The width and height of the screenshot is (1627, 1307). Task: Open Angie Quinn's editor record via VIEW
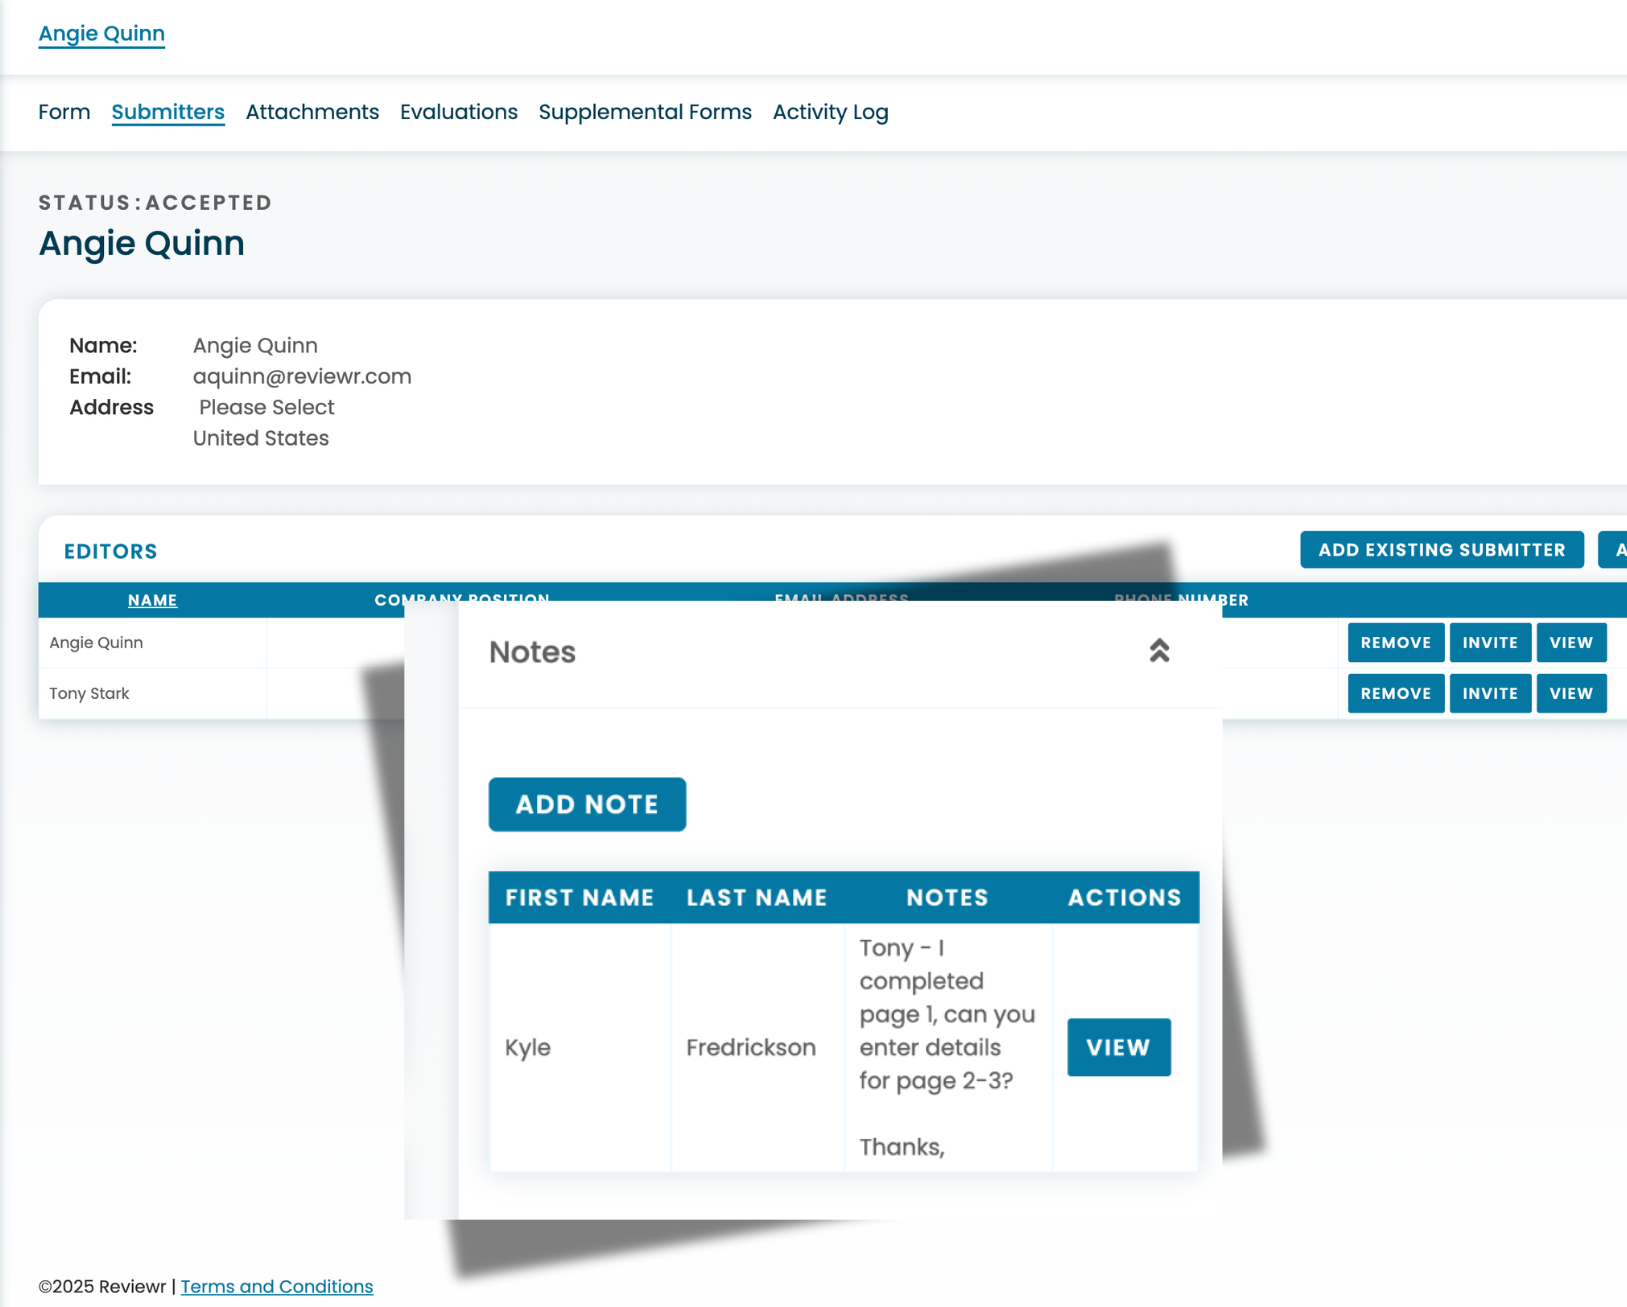pyautogui.click(x=1571, y=642)
